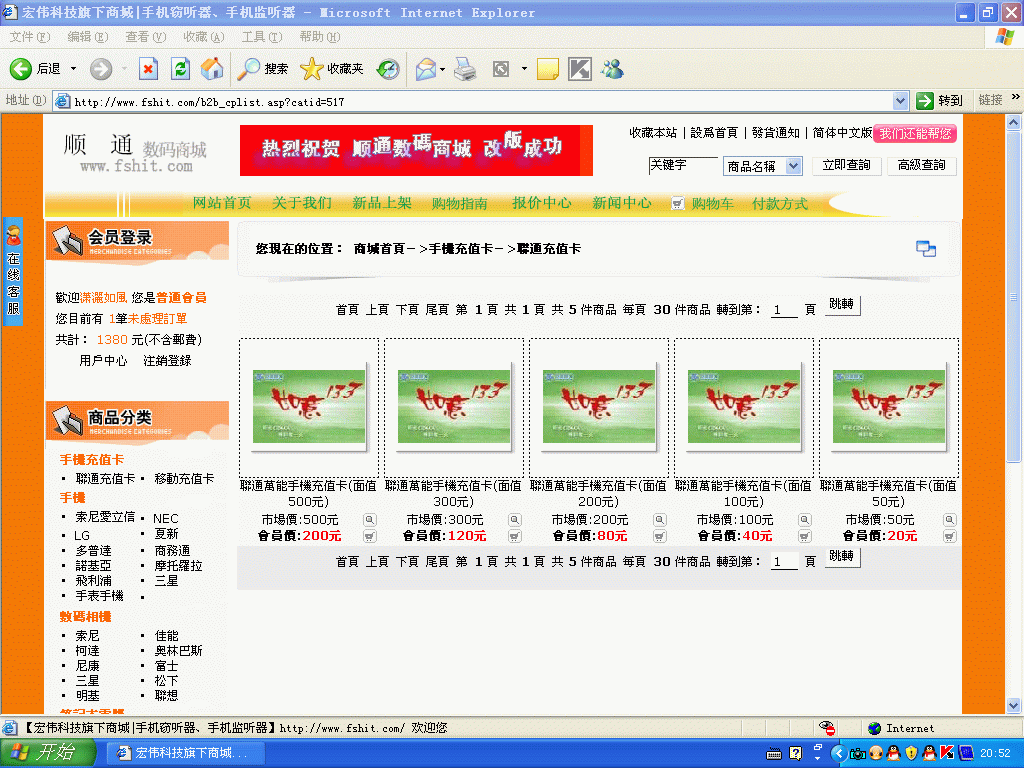Click the online customer service side tab
Viewport: 1024px width, 768px height.
pos(13,270)
